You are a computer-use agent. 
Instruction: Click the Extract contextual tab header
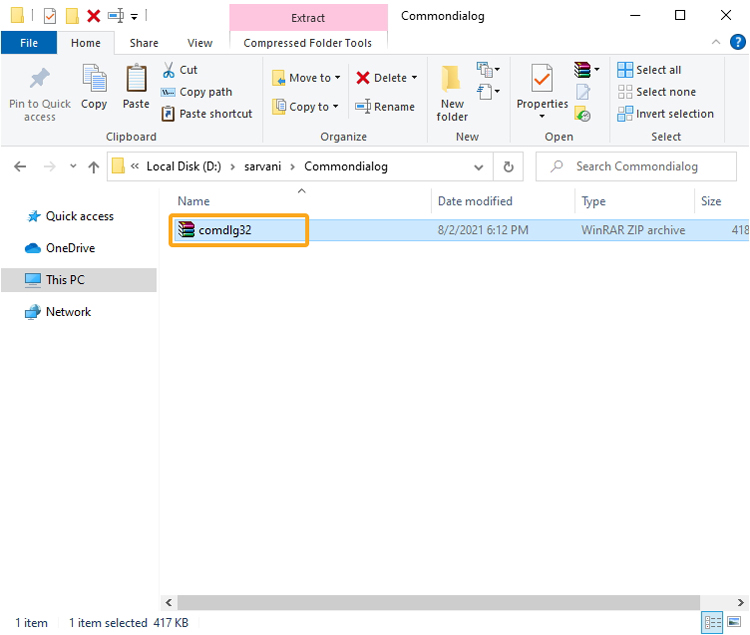click(x=308, y=18)
